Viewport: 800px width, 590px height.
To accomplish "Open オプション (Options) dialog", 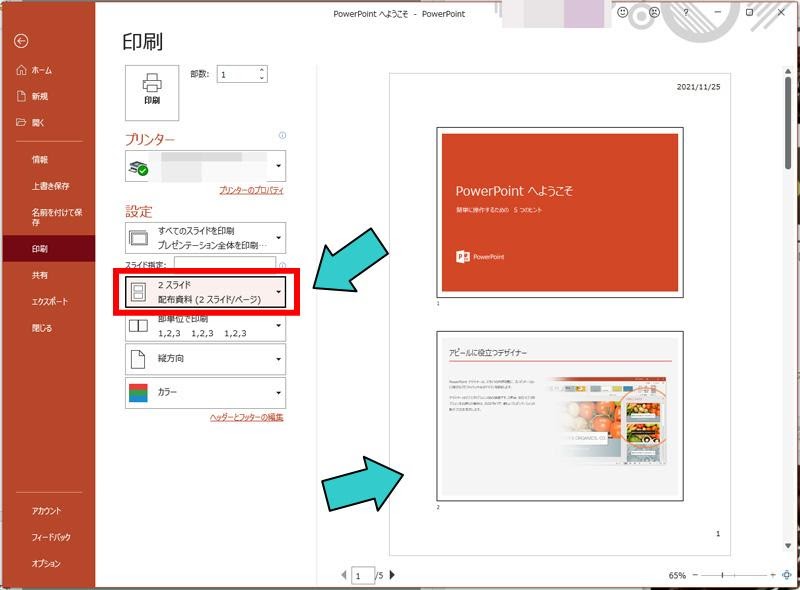I will point(46,563).
